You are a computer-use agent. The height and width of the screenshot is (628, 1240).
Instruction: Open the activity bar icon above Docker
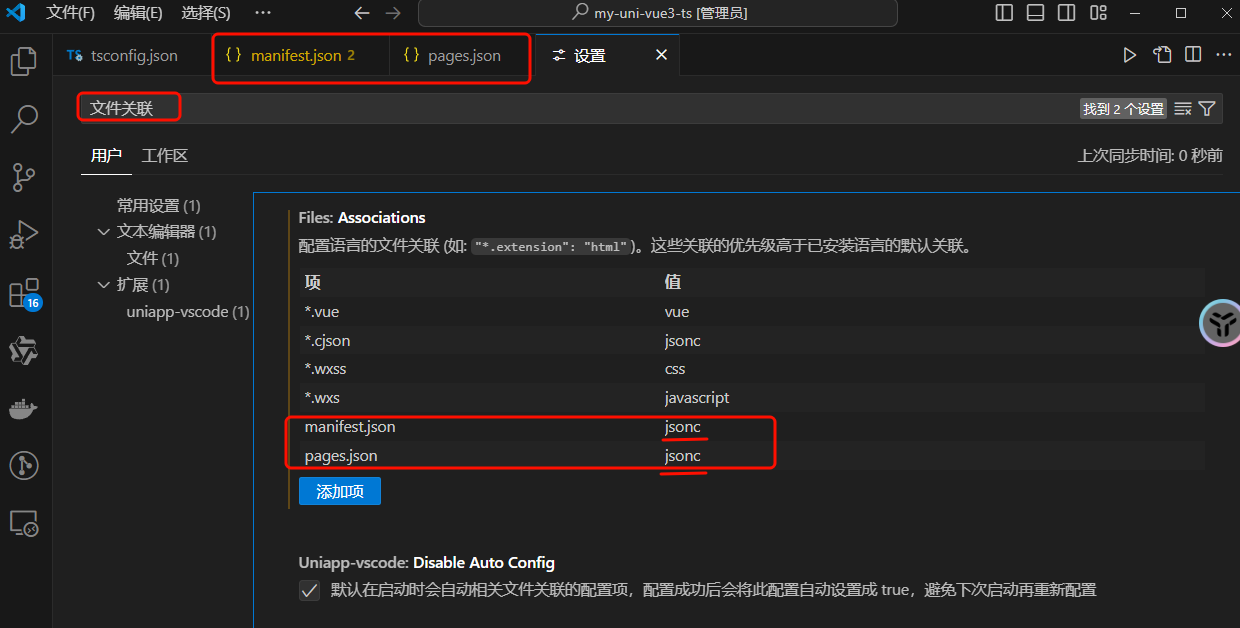(23, 351)
